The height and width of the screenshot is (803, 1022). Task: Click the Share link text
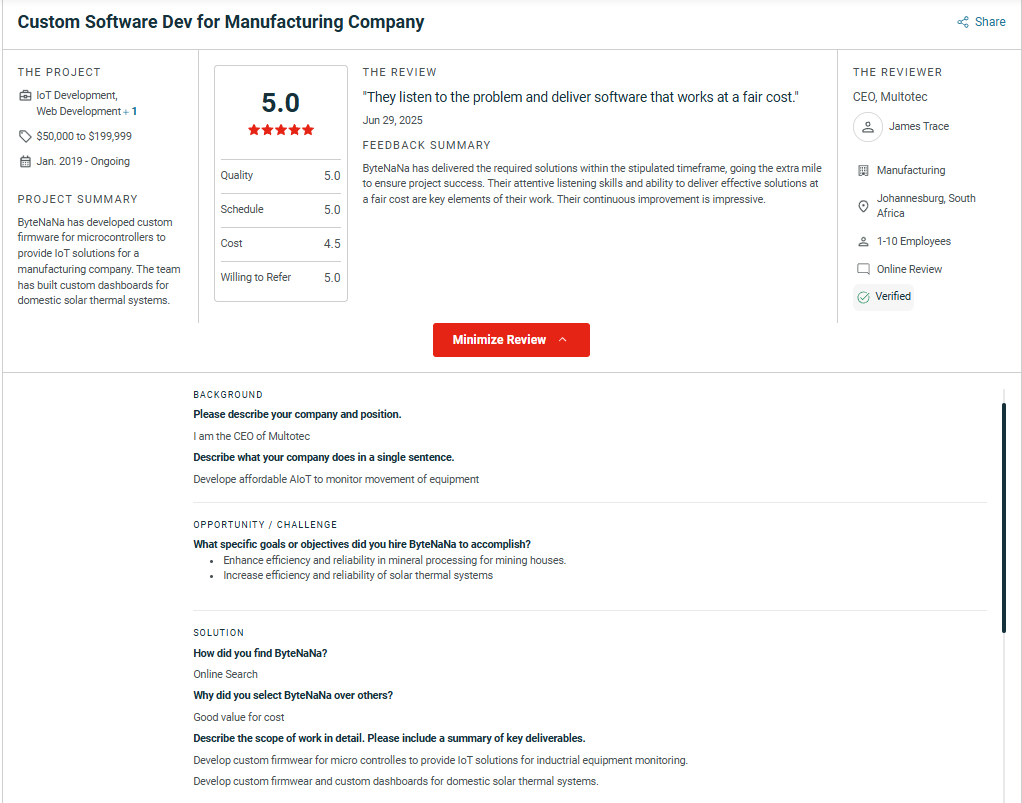(x=990, y=22)
